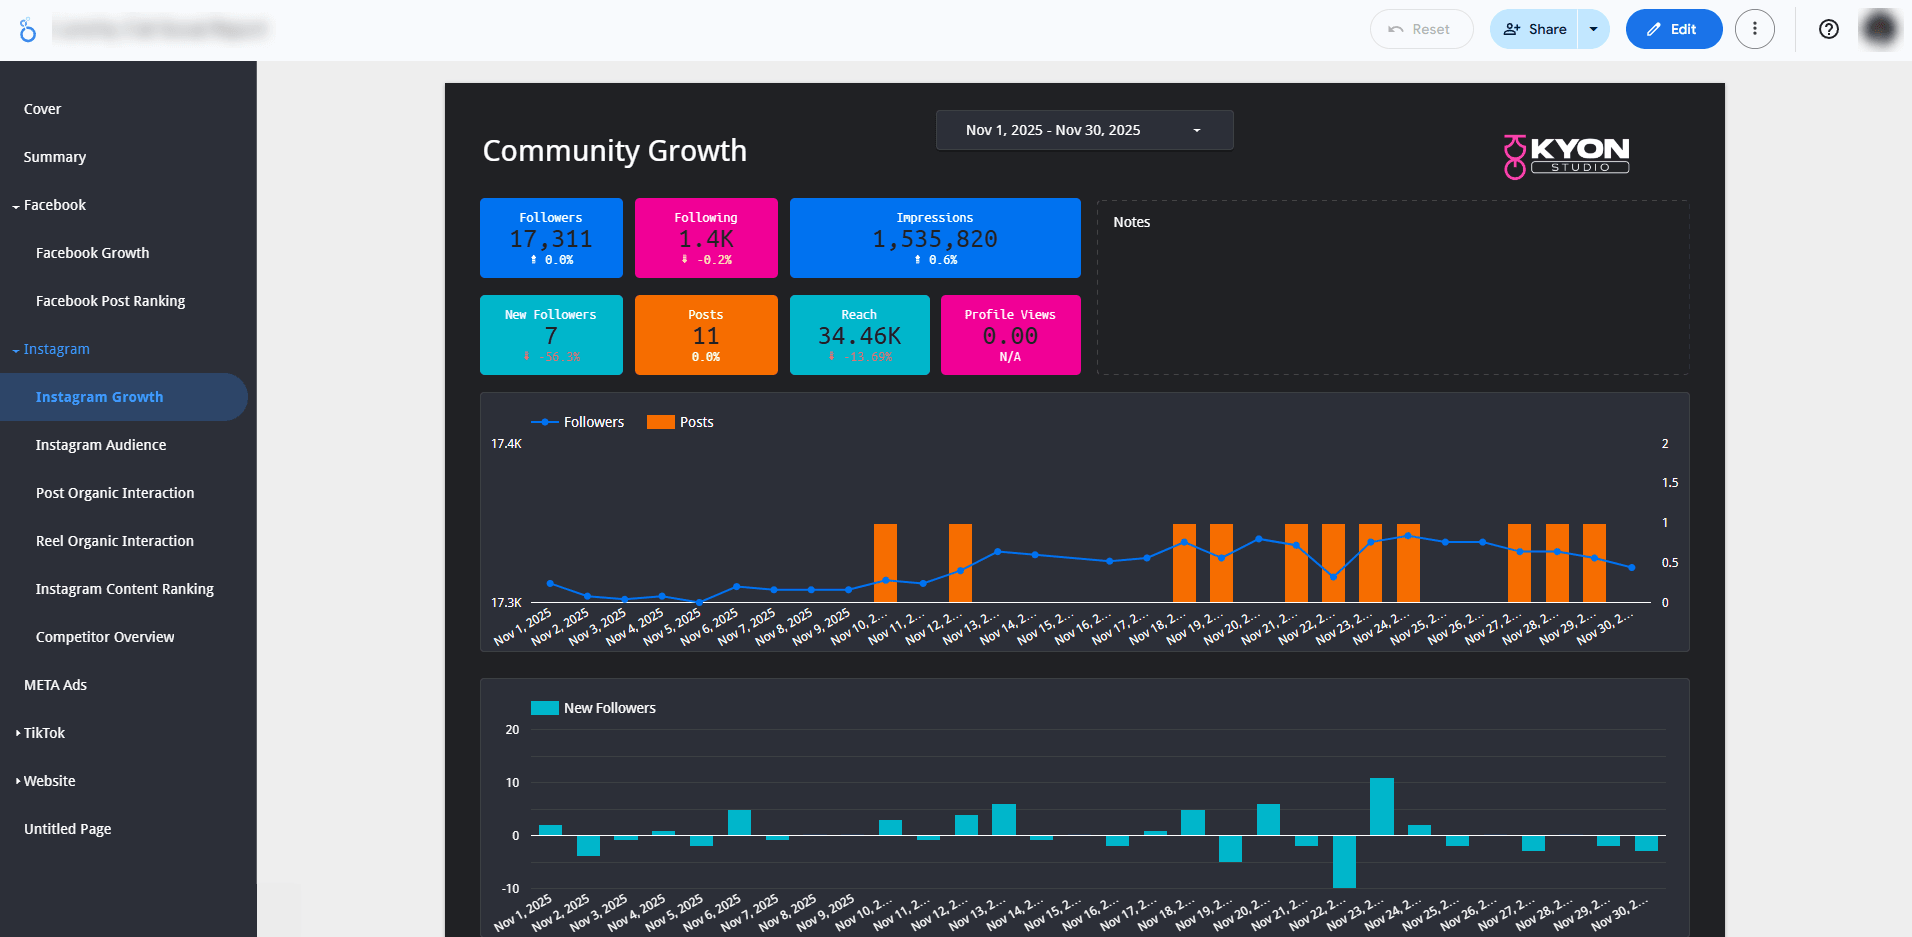This screenshot has width=1912, height=937.
Task: Expand the TikTok section in sidebar
Action: [18, 733]
